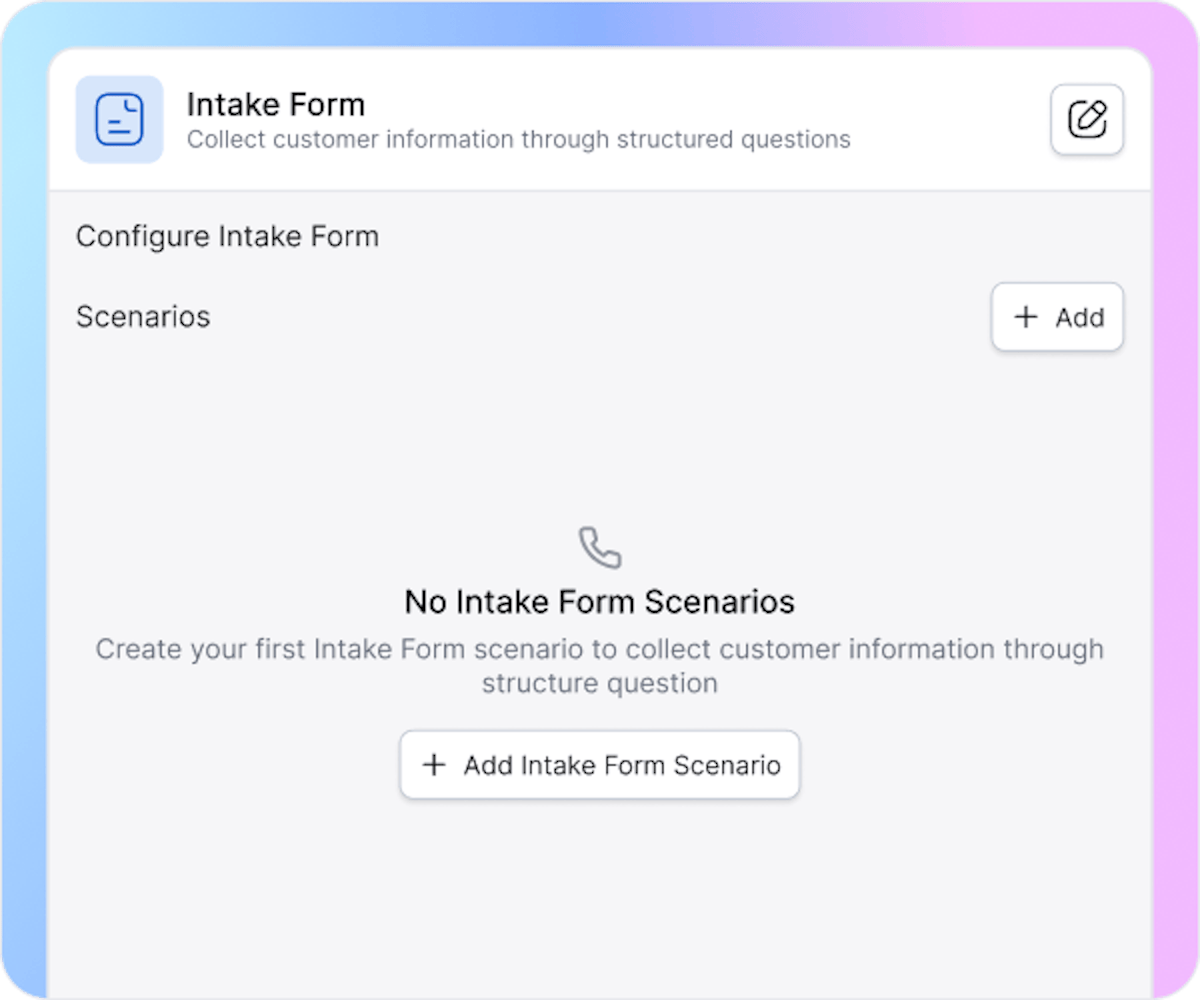Click the empty state description paragraph

[599, 665]
